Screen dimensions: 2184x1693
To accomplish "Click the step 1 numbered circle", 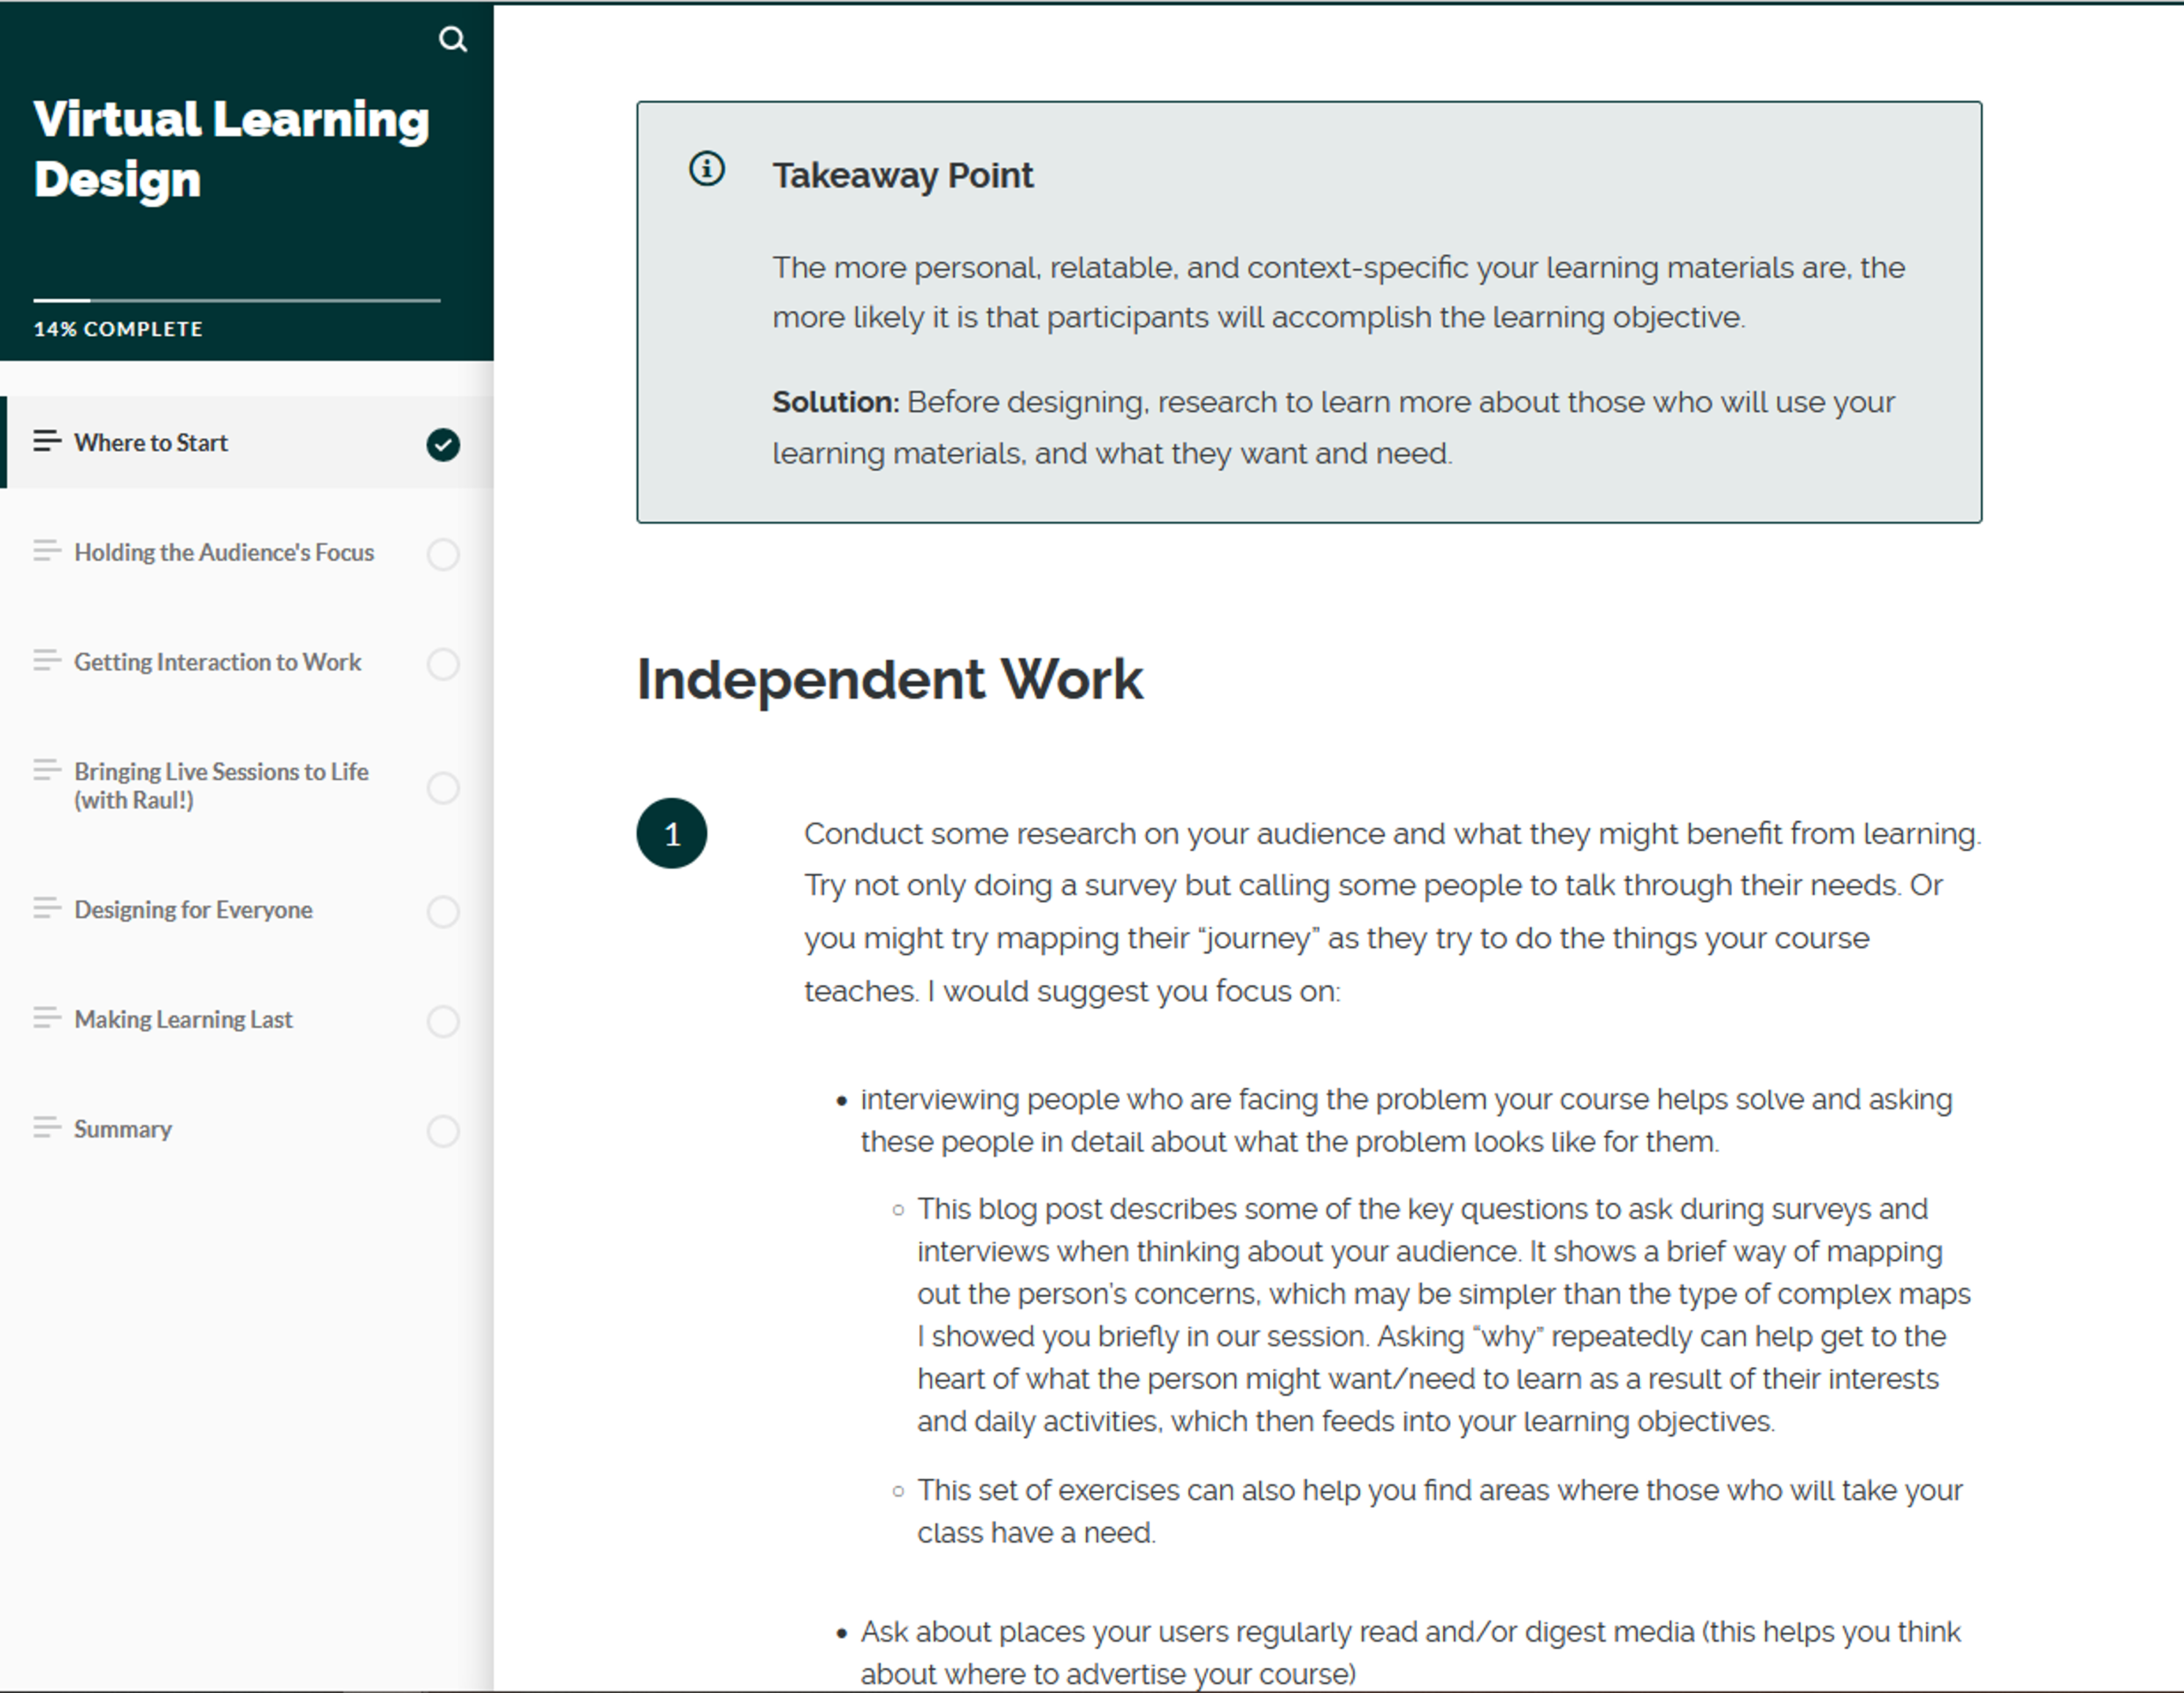I will 672,833.
